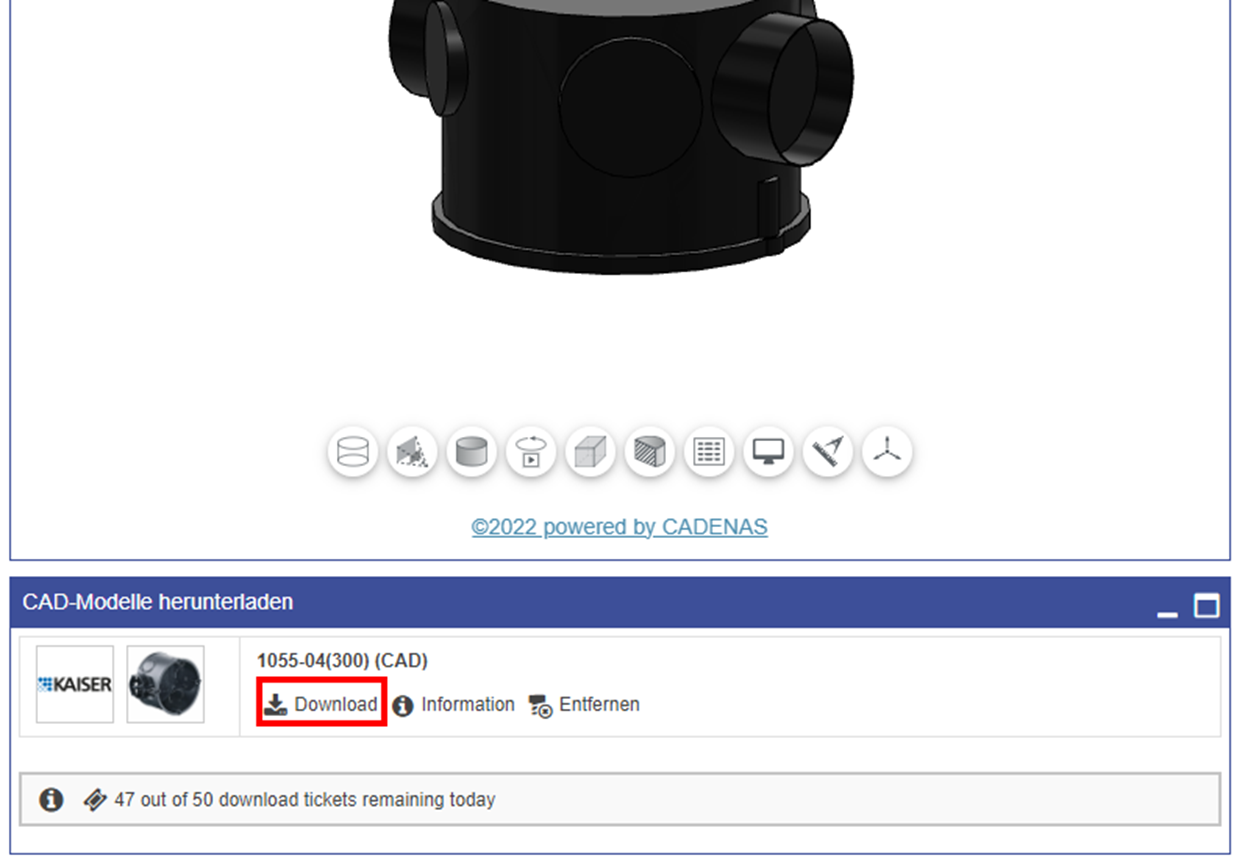Open the cube view orientation icon
1245x864 pixels.
point(590,452)
